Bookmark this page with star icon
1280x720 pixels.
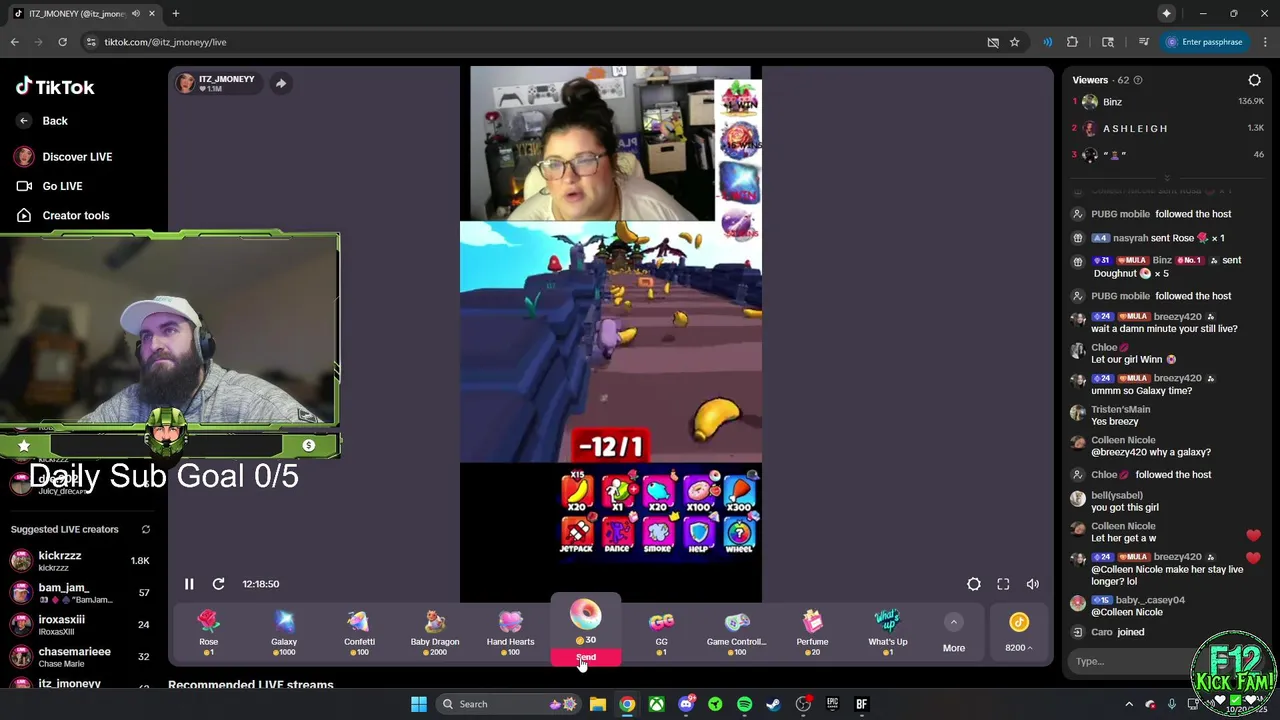click(x=1014, y=42)
